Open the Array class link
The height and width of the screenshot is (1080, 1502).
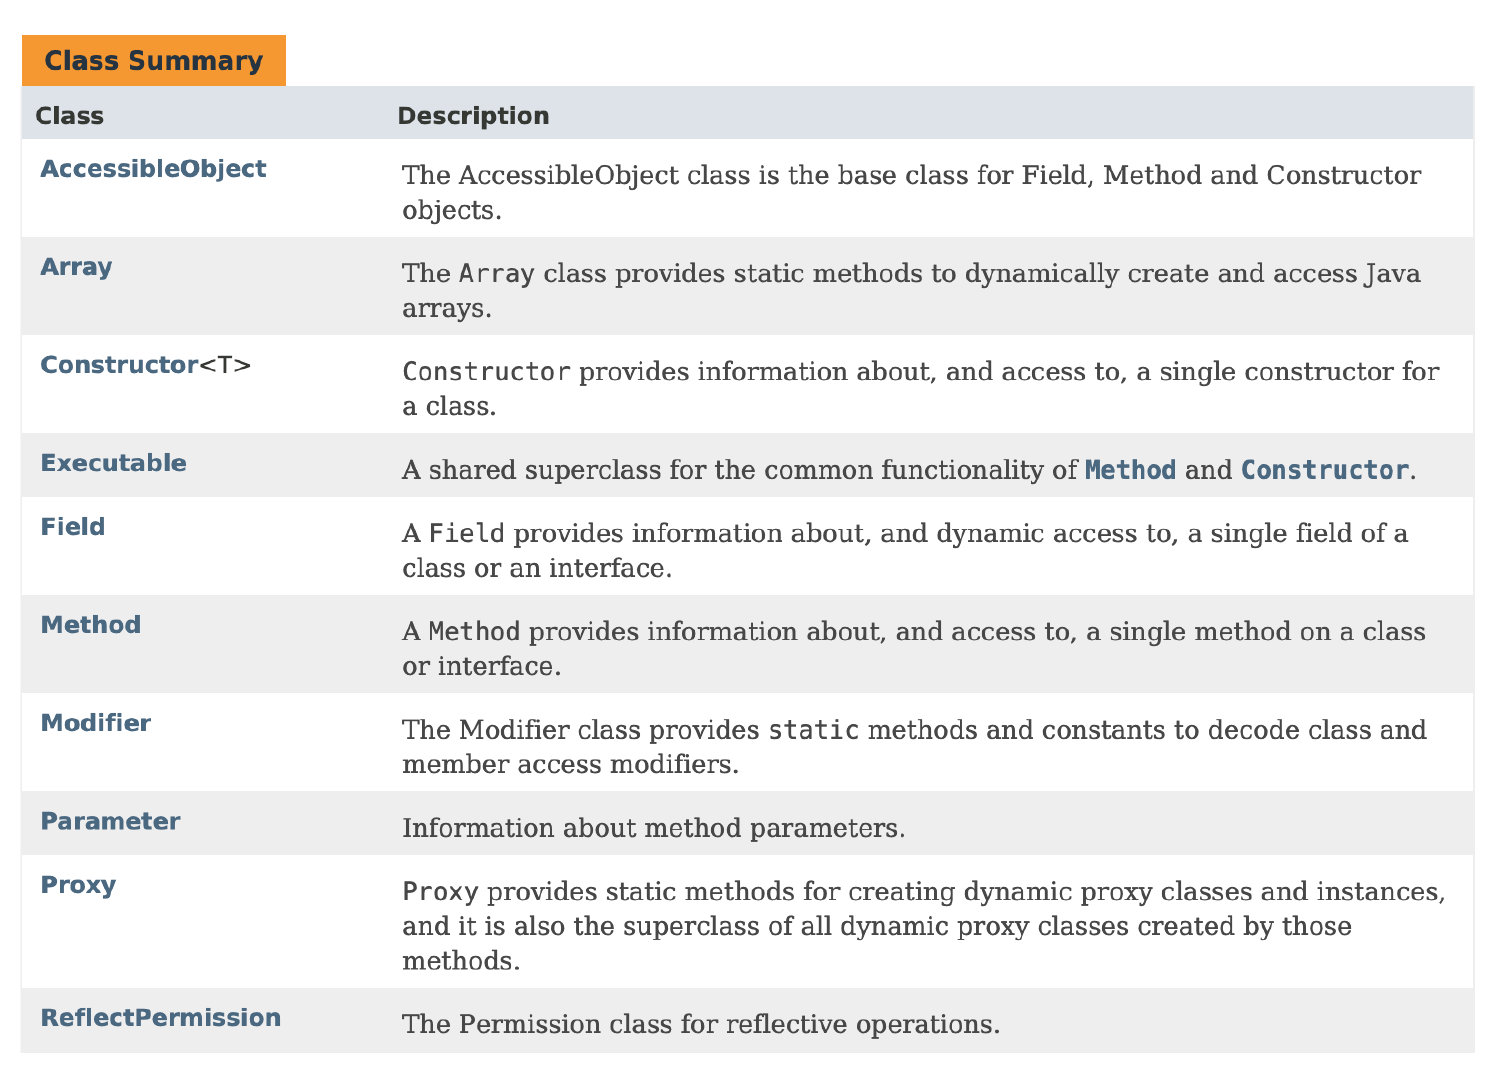click(76, 267)
